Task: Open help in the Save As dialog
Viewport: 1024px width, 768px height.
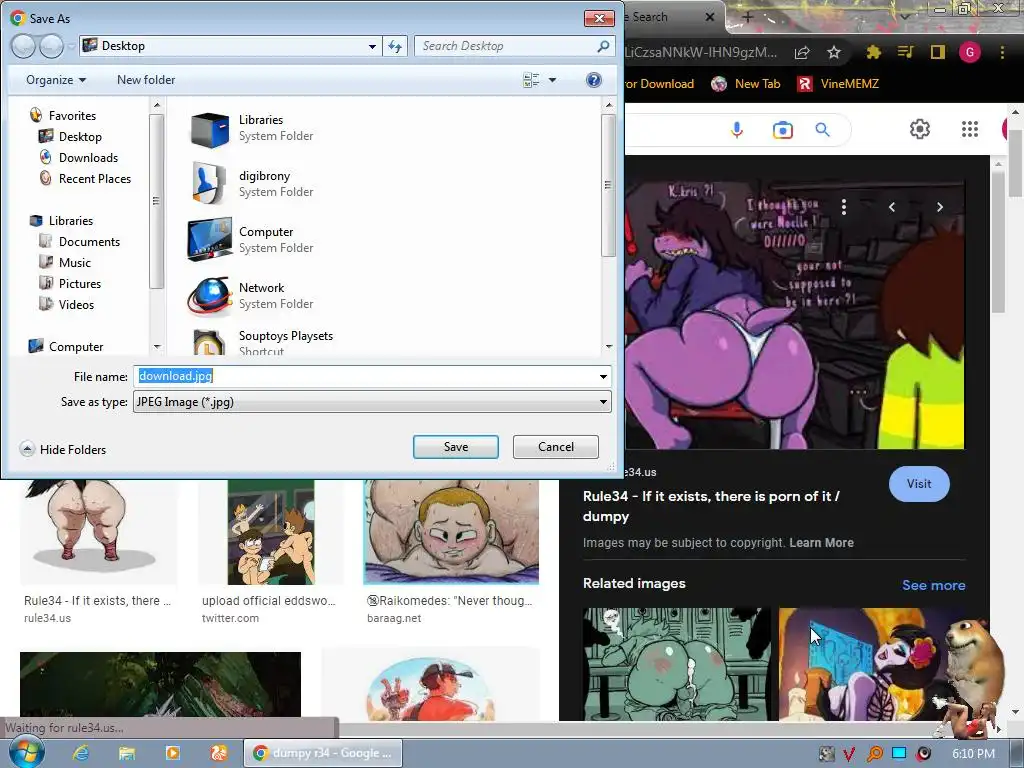Action: (594, 80)
